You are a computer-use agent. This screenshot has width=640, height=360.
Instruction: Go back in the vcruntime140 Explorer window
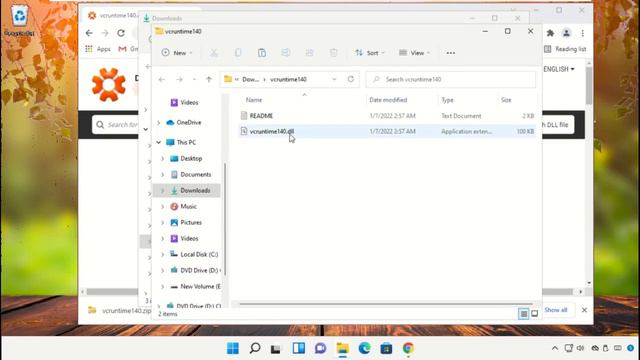pos(162,79)
